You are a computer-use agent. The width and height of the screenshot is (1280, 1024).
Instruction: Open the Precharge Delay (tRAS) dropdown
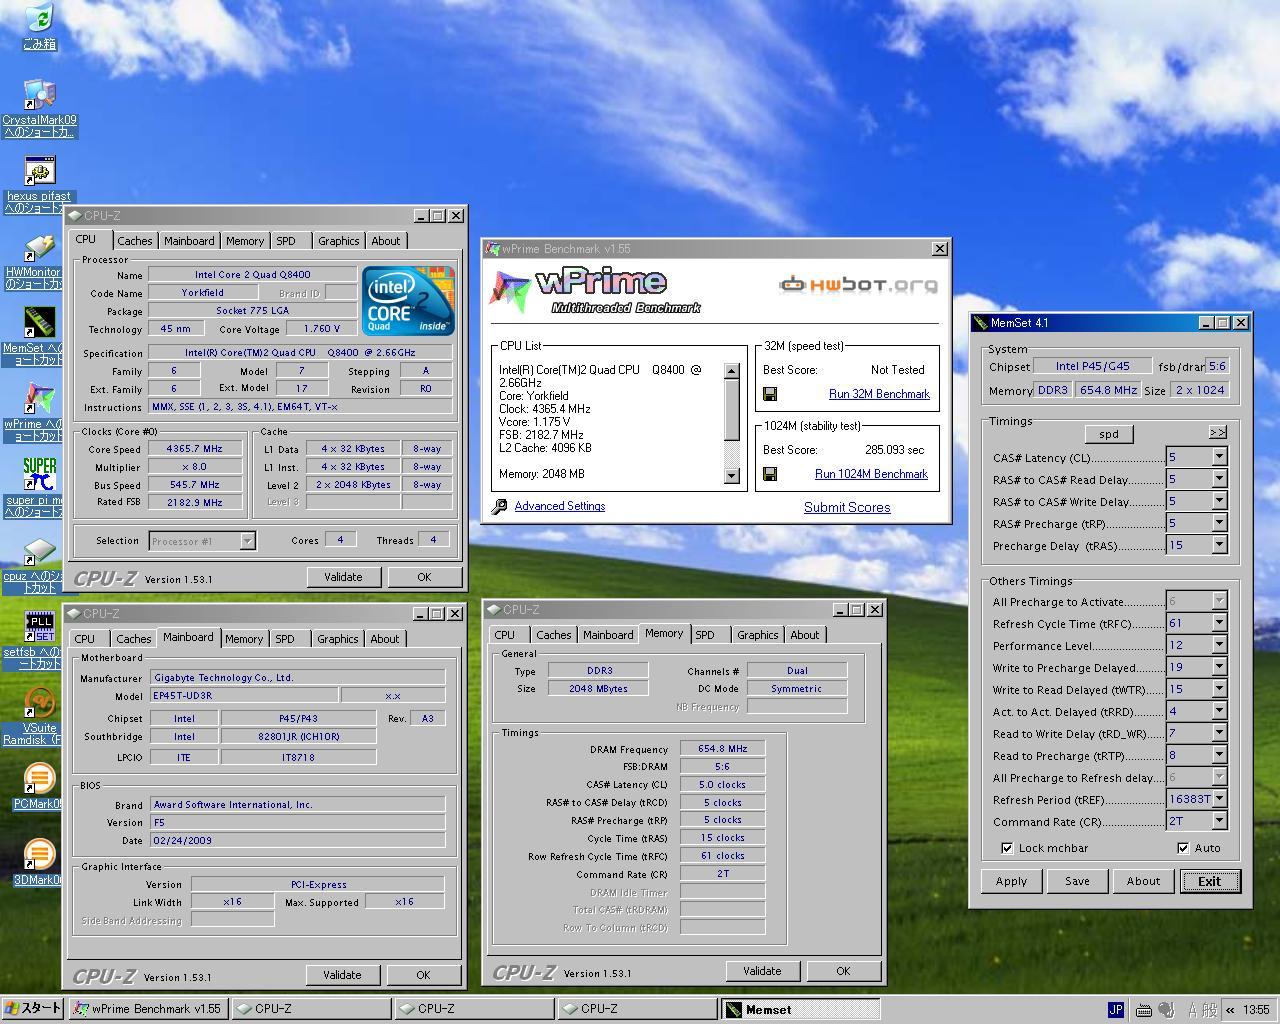[x=1219, y=545]
